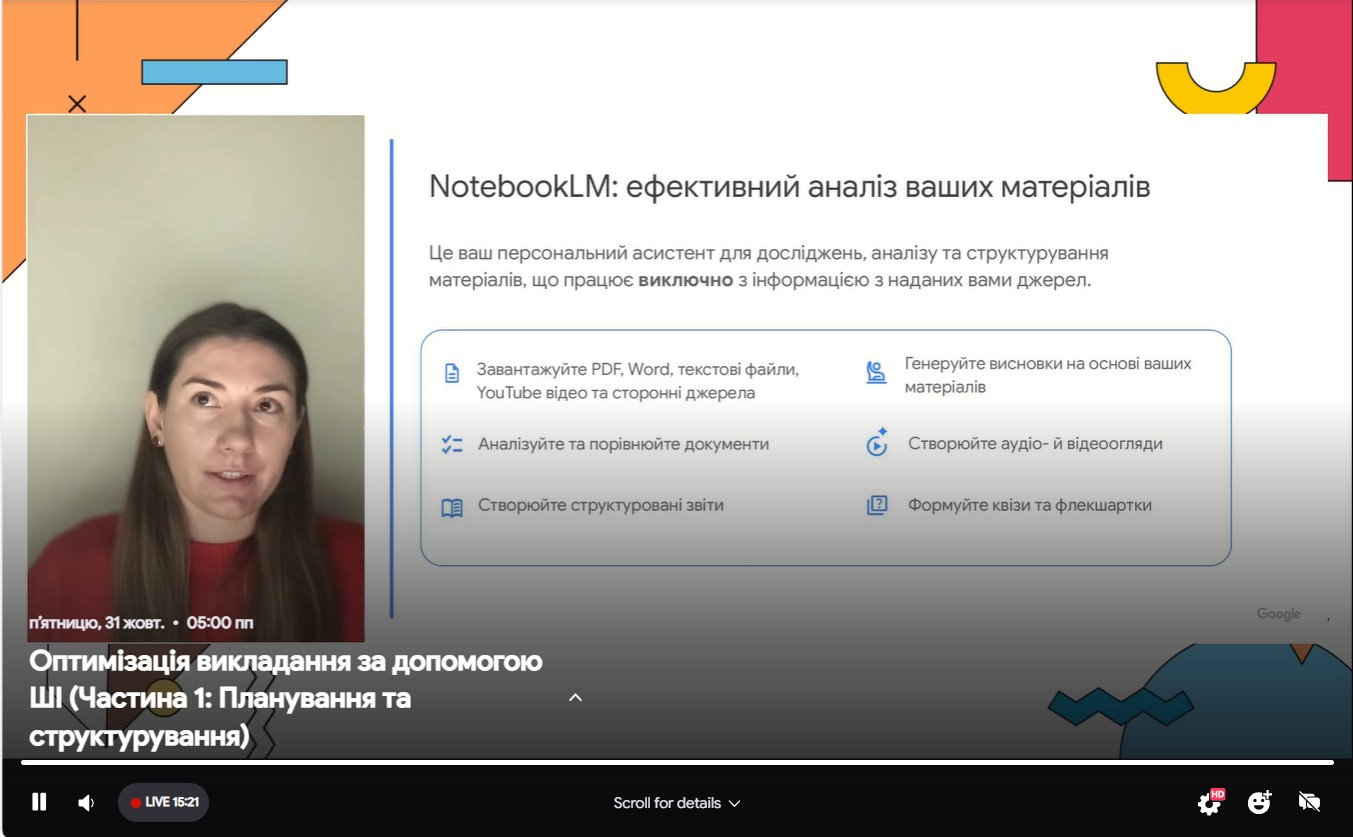The image size is (1353, 837).
Task: Mute the stream volume
Action: tap(87, 802)
